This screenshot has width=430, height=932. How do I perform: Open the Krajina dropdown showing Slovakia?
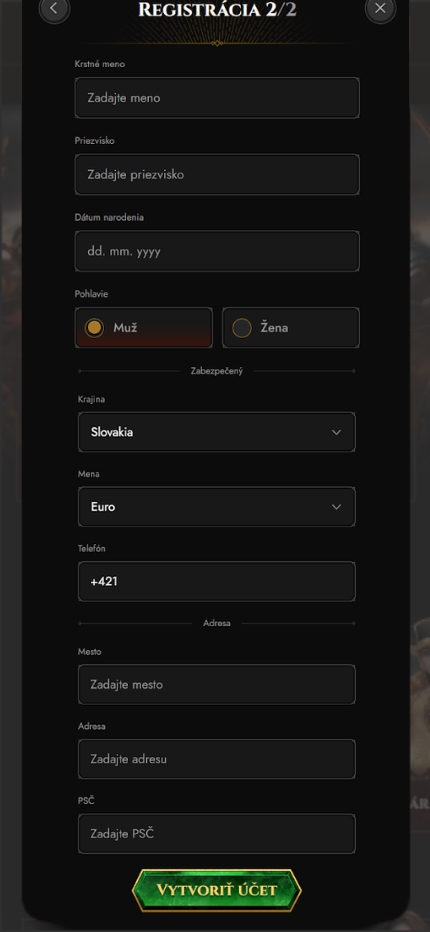coord(216,432)
